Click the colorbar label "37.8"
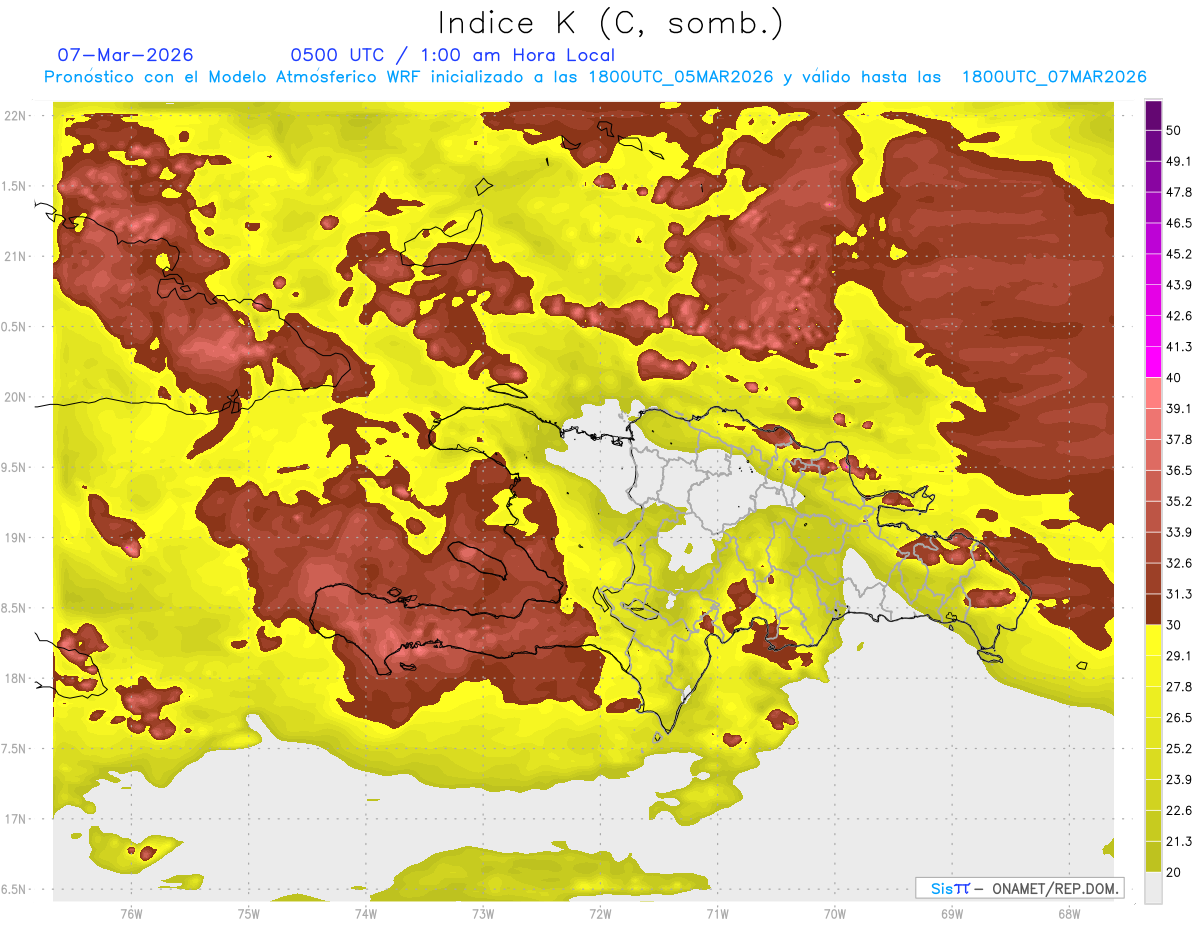 [x=1179, y=439]
